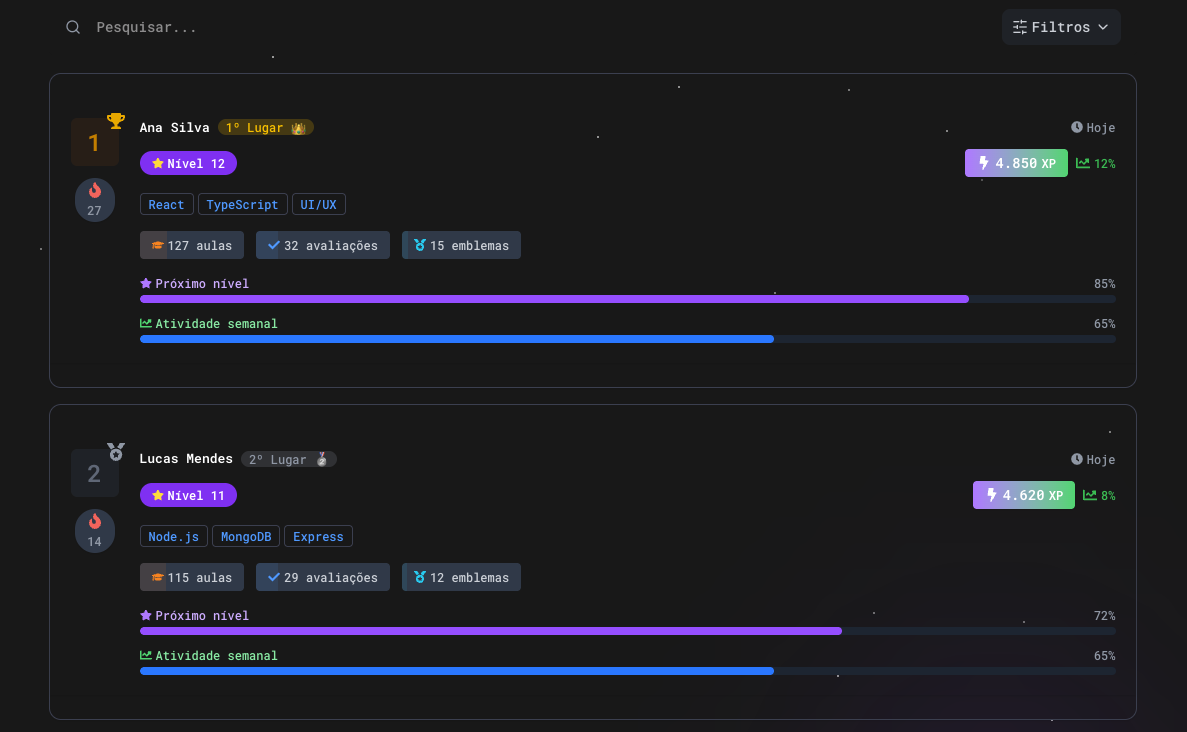Click Ana Silva's Atividade semanal progress bar
The height and width of the screenshot is (732, 1187).
coord(628,339)
